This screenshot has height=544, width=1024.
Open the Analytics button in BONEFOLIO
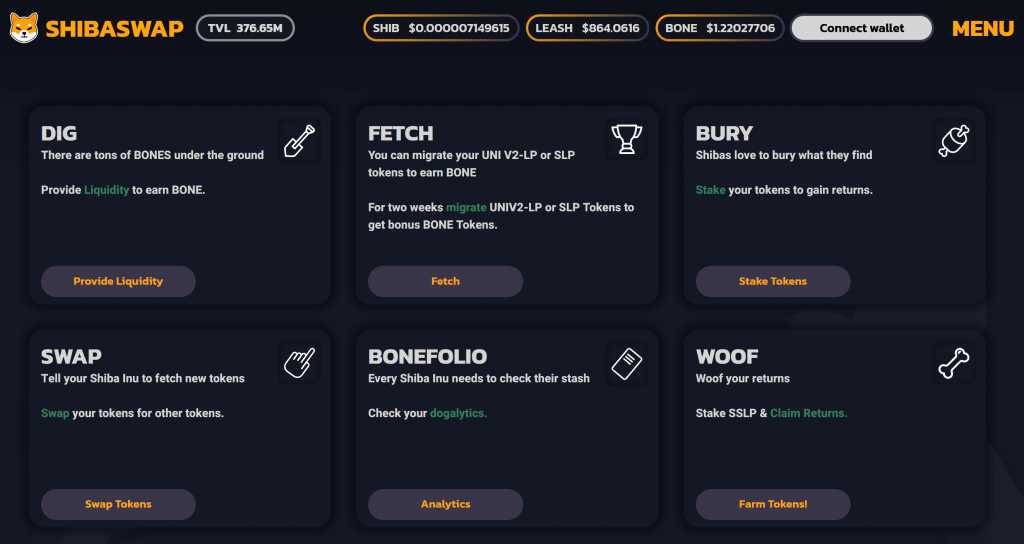pos(445,504)
